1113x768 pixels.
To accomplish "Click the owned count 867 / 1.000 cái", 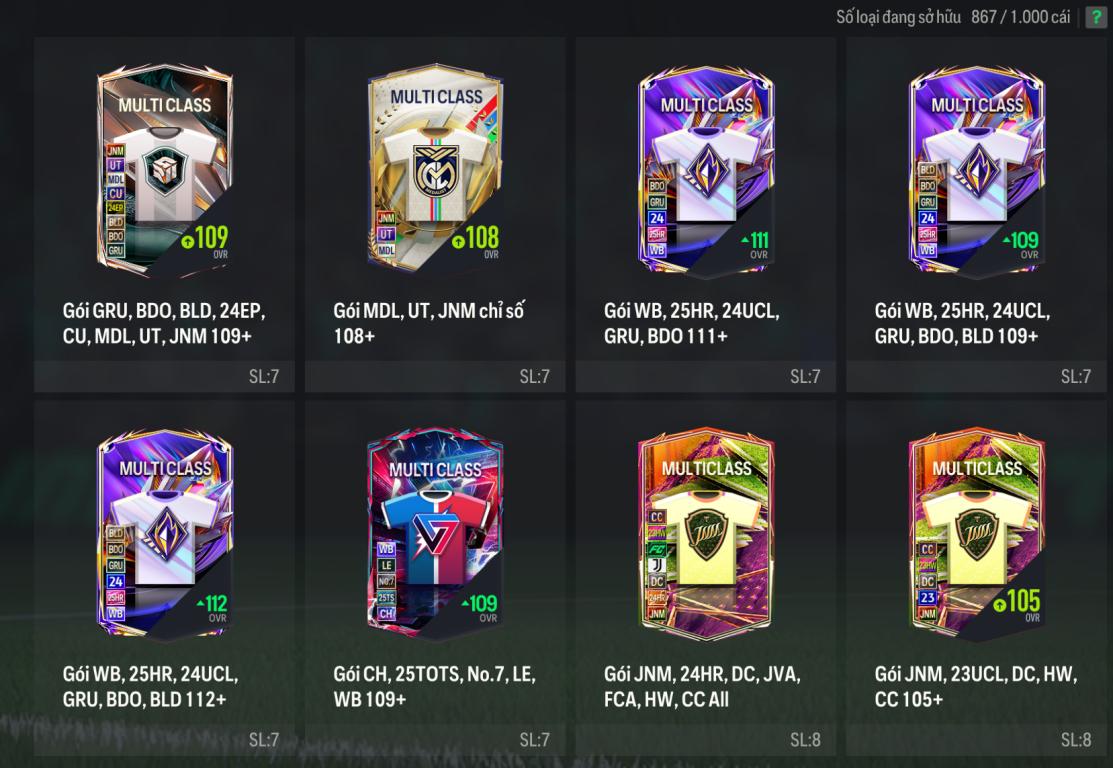I will click(1020, 17).
